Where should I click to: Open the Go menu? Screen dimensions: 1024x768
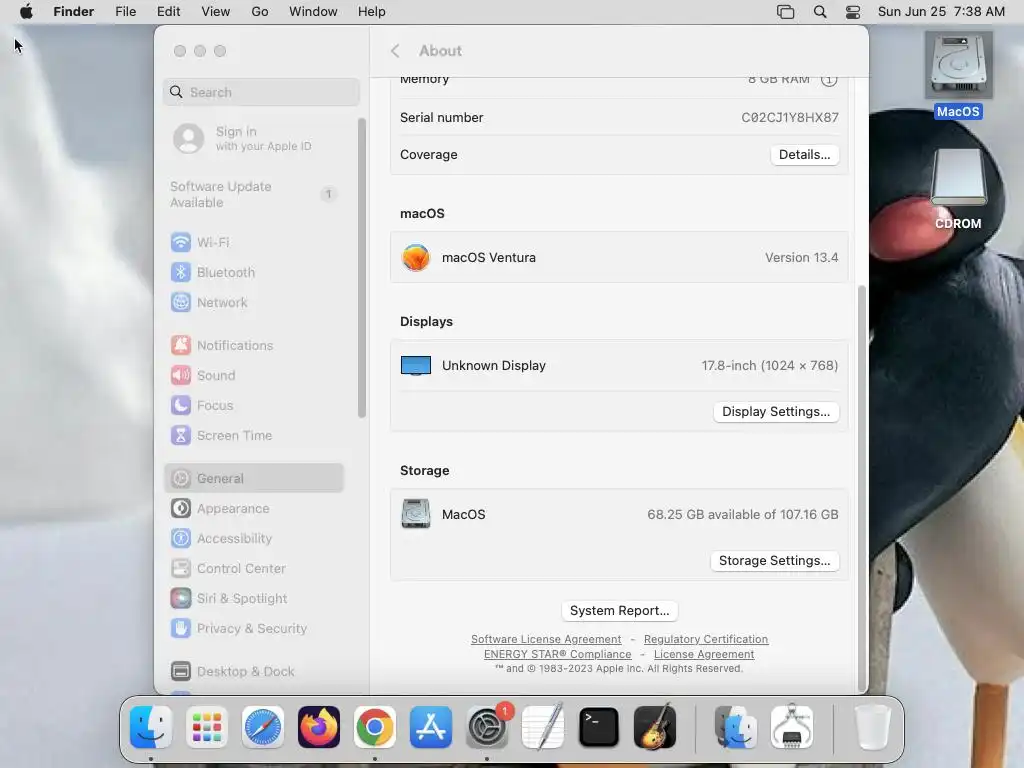(260, 12)
